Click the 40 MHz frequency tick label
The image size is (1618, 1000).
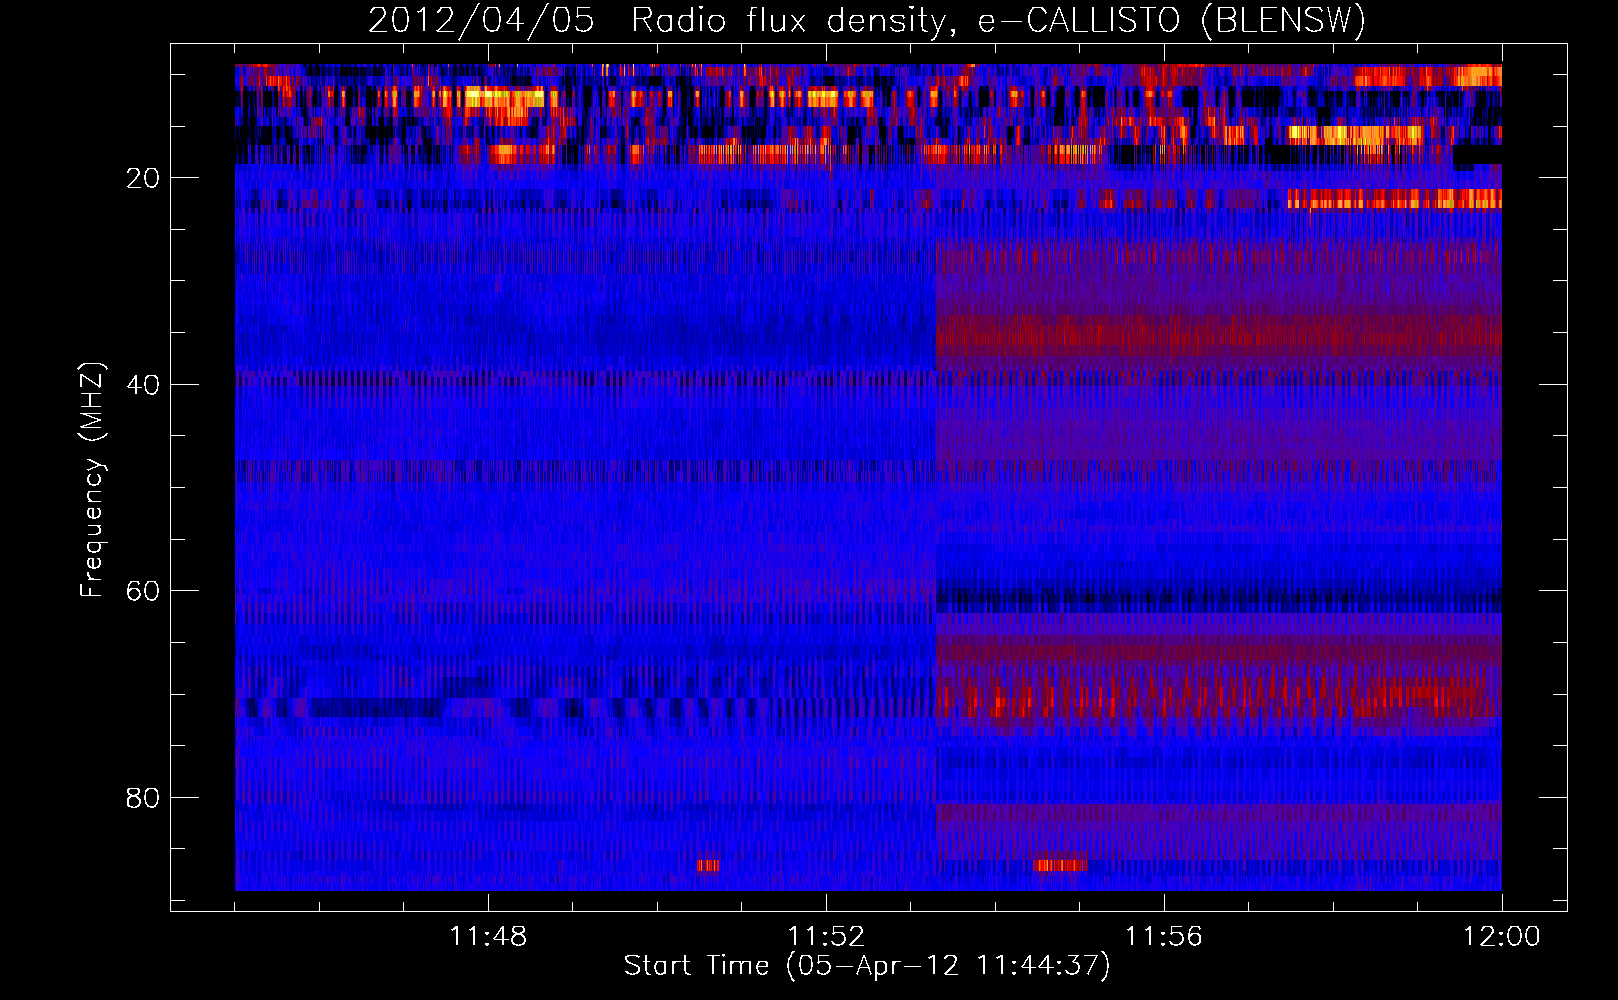(x=144, y=385)
